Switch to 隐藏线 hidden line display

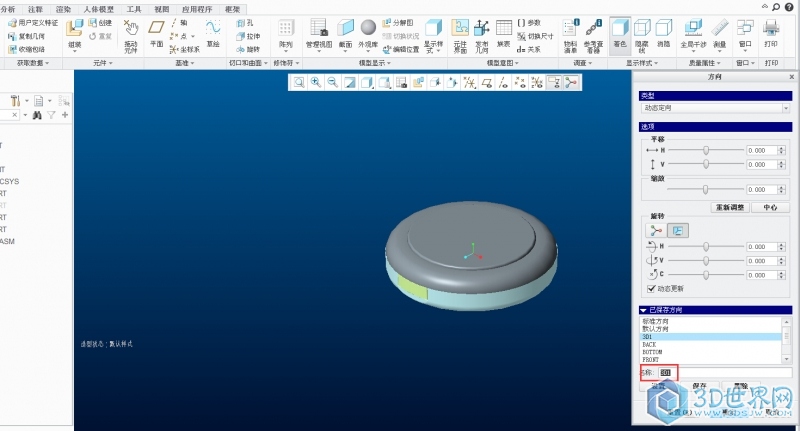pyautogui.click(x=642, y=36)
